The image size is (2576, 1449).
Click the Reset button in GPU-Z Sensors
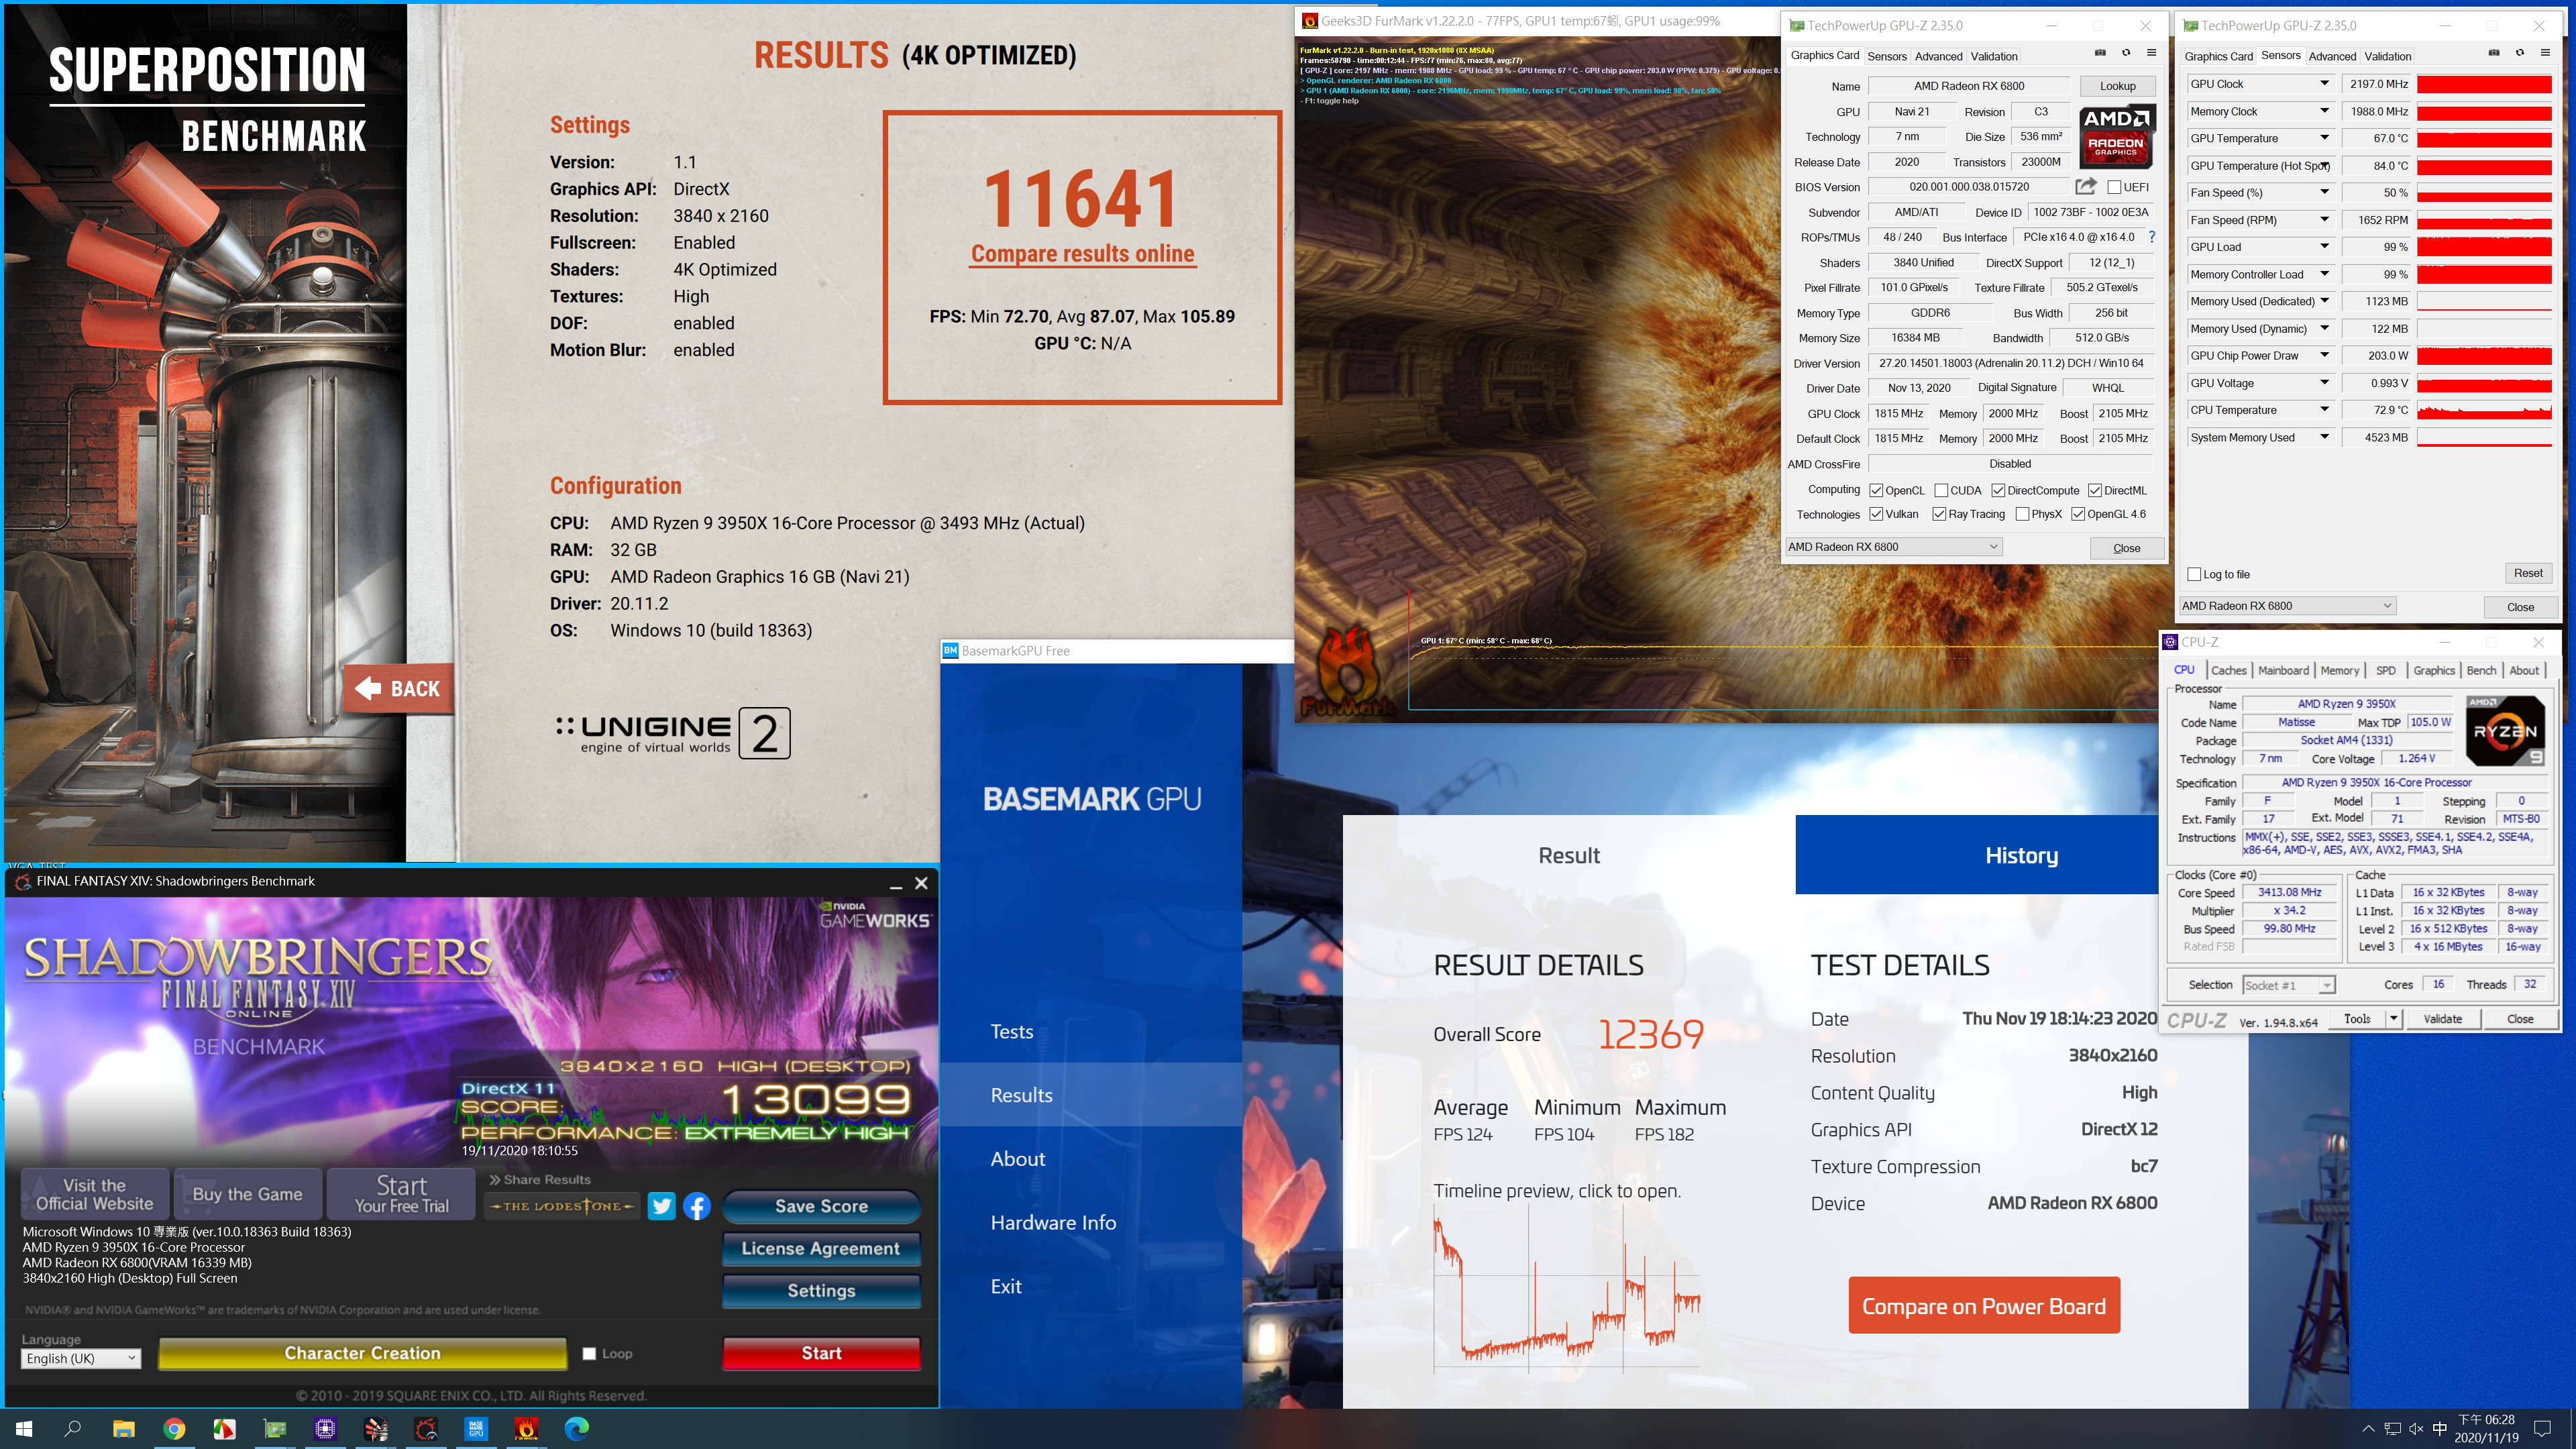tap(2528, 573)
